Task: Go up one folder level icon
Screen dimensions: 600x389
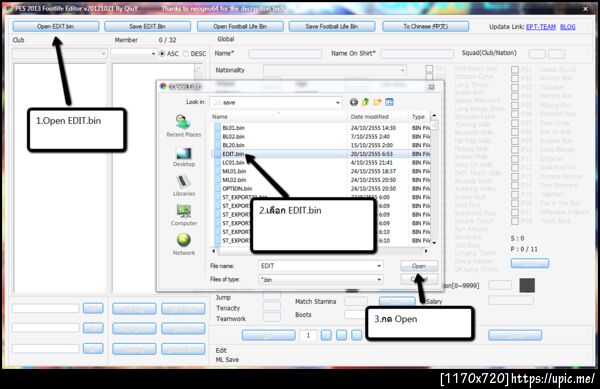Action: (365, 102)
